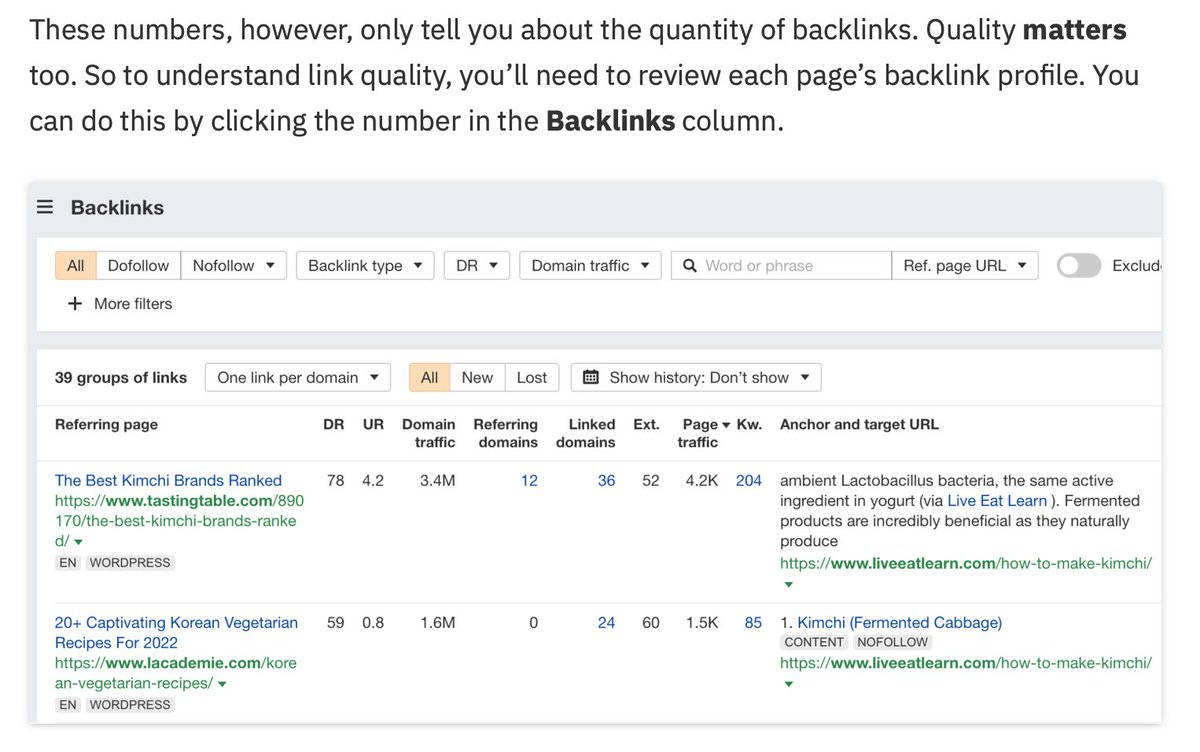Expand the liveeatlearn.com target URL caret
The image size is (1200, 752).
(x=788, y=584)
